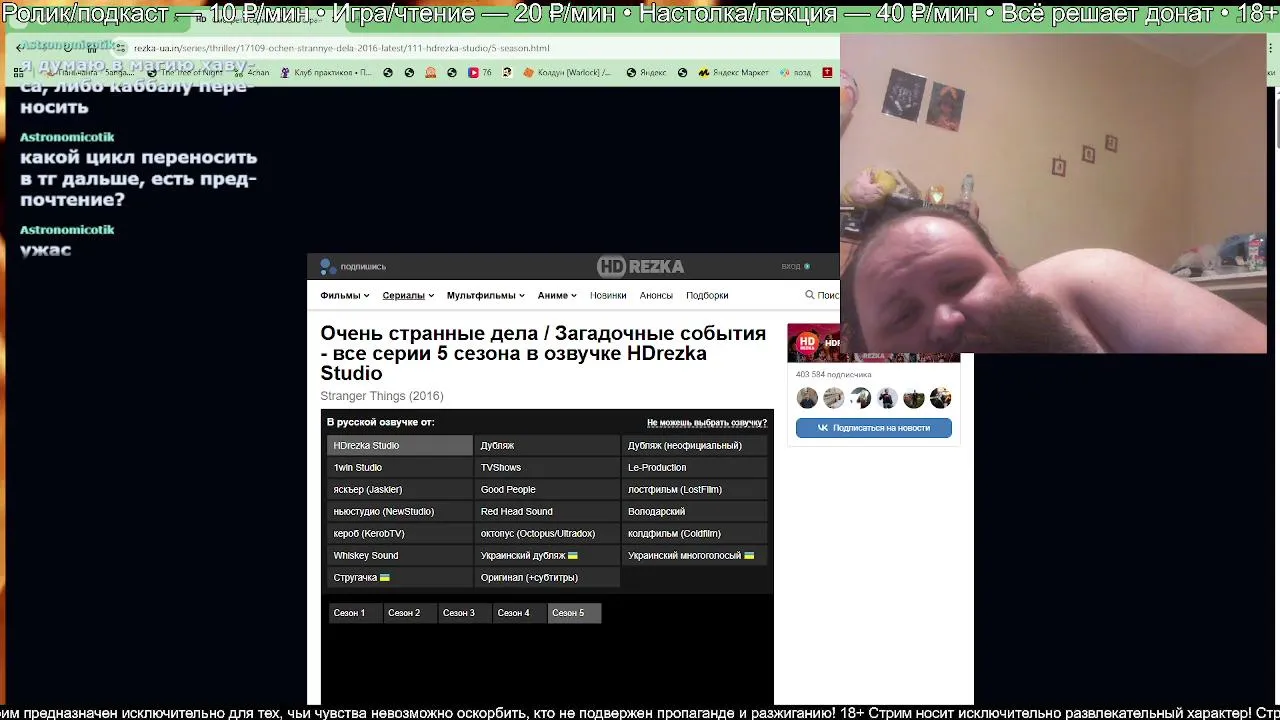Open the 'Клуб практиков' bookmark
Image resolution: width=1280 pixels, height=720 pixels.
point(326,73)
